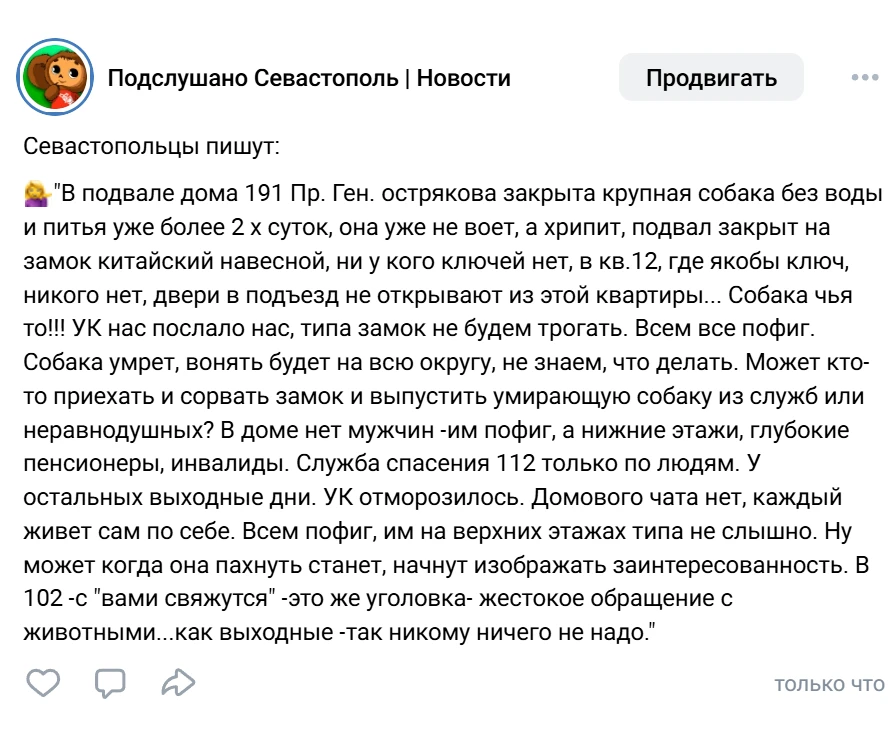The width and height of the screenshot is (892, 743).
Task: Like the post with the heart icon
Action: [43, 683]
